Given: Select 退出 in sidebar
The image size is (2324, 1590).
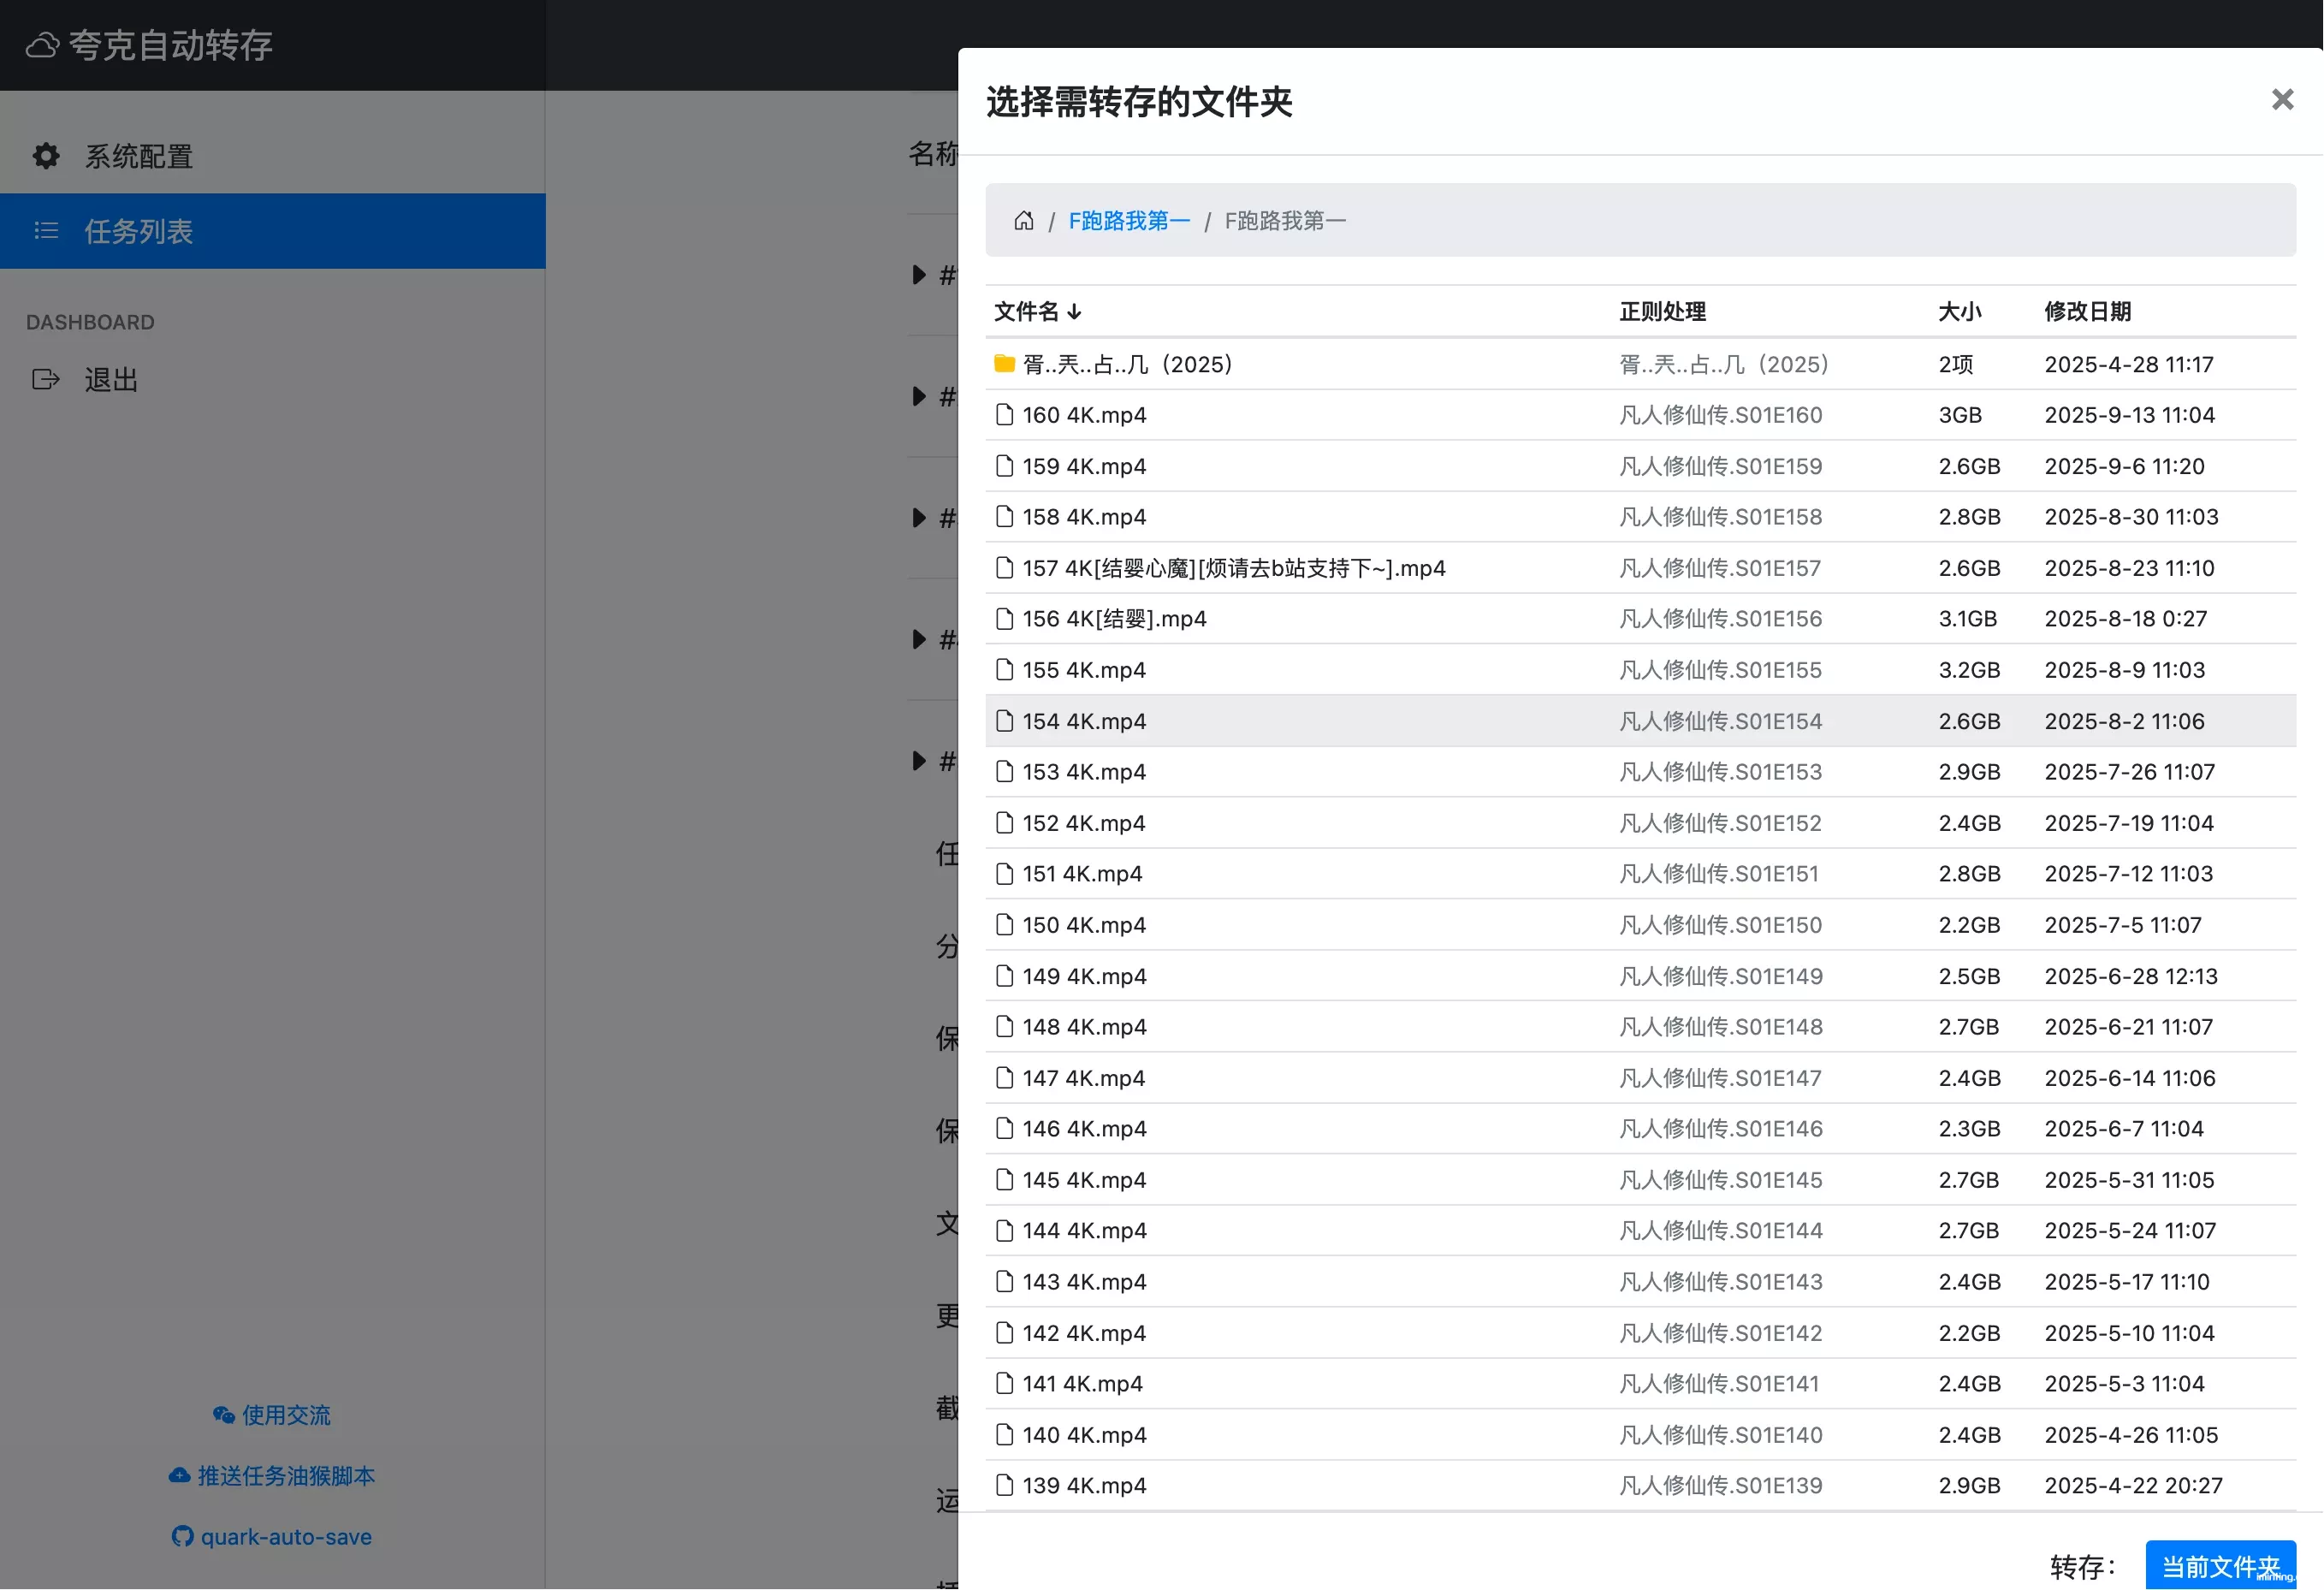Looking at the screenshot, I should click(x=272, y=379).
